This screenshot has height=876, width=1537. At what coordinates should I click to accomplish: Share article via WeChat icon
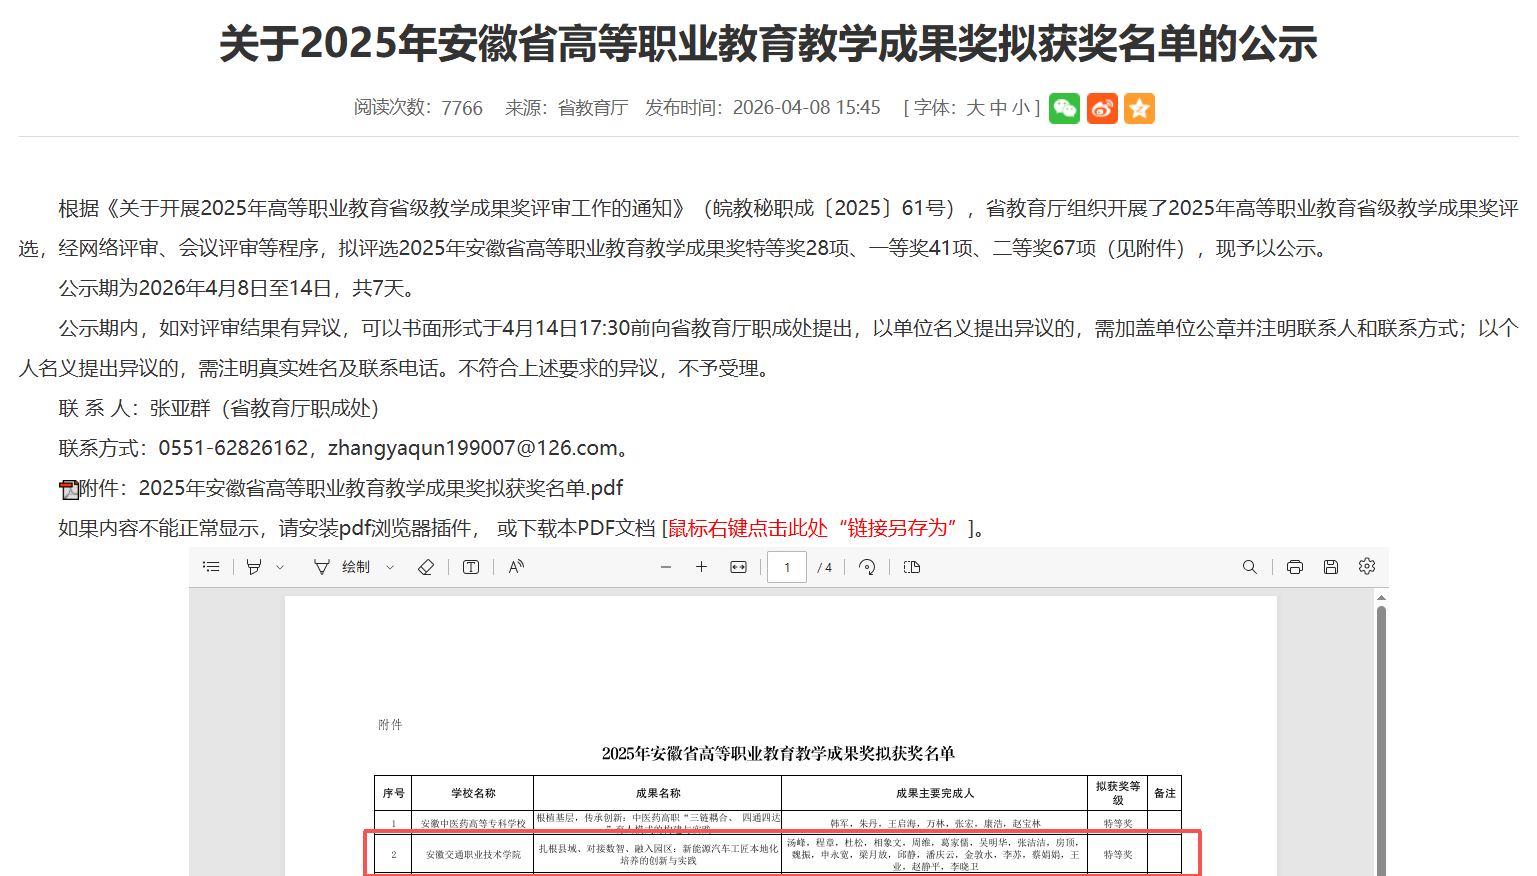coord(1064,108)
